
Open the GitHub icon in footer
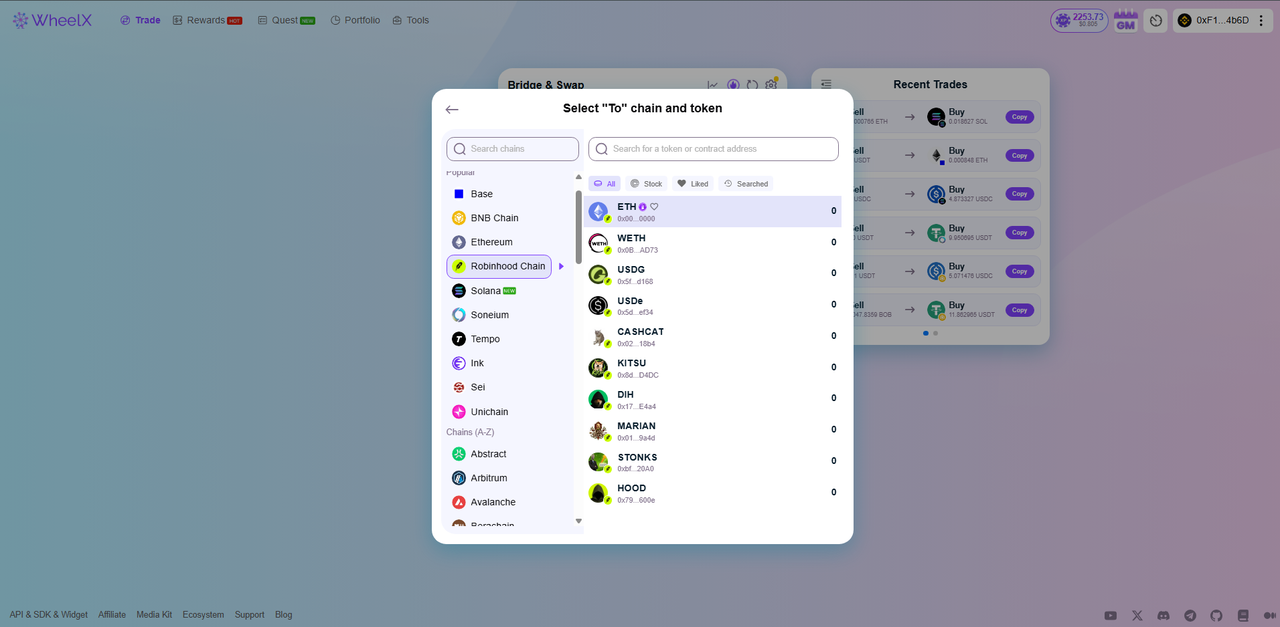[x=1217, y=615]
